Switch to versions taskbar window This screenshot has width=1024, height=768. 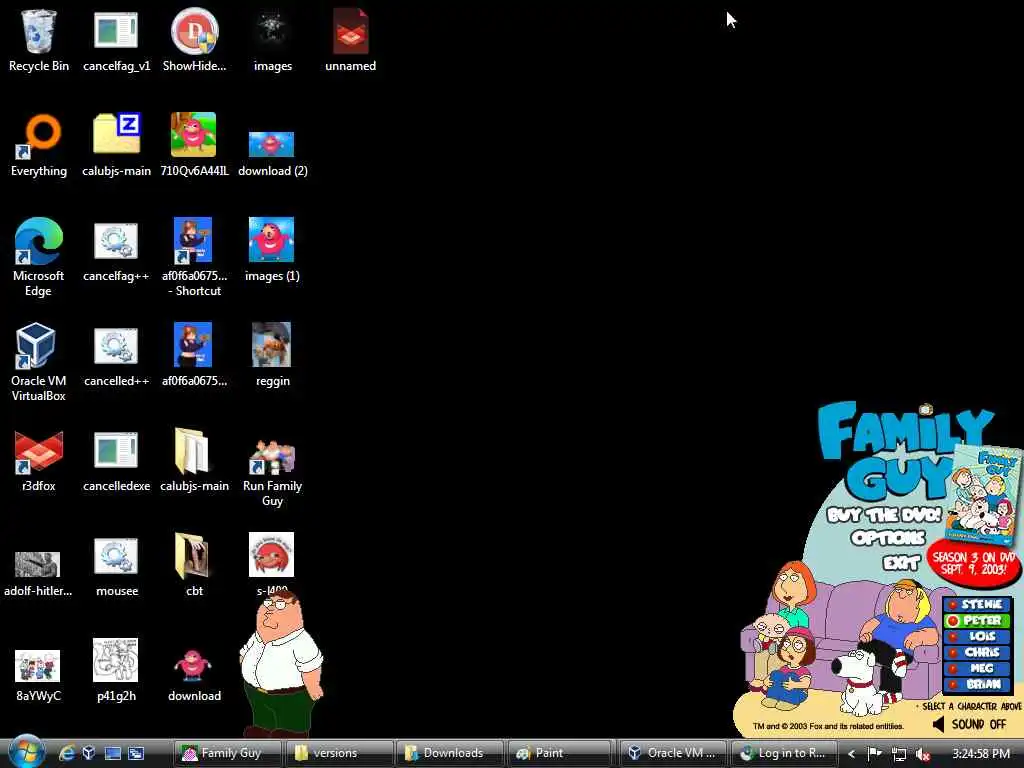pyautogui.click(x=340, y=753)
